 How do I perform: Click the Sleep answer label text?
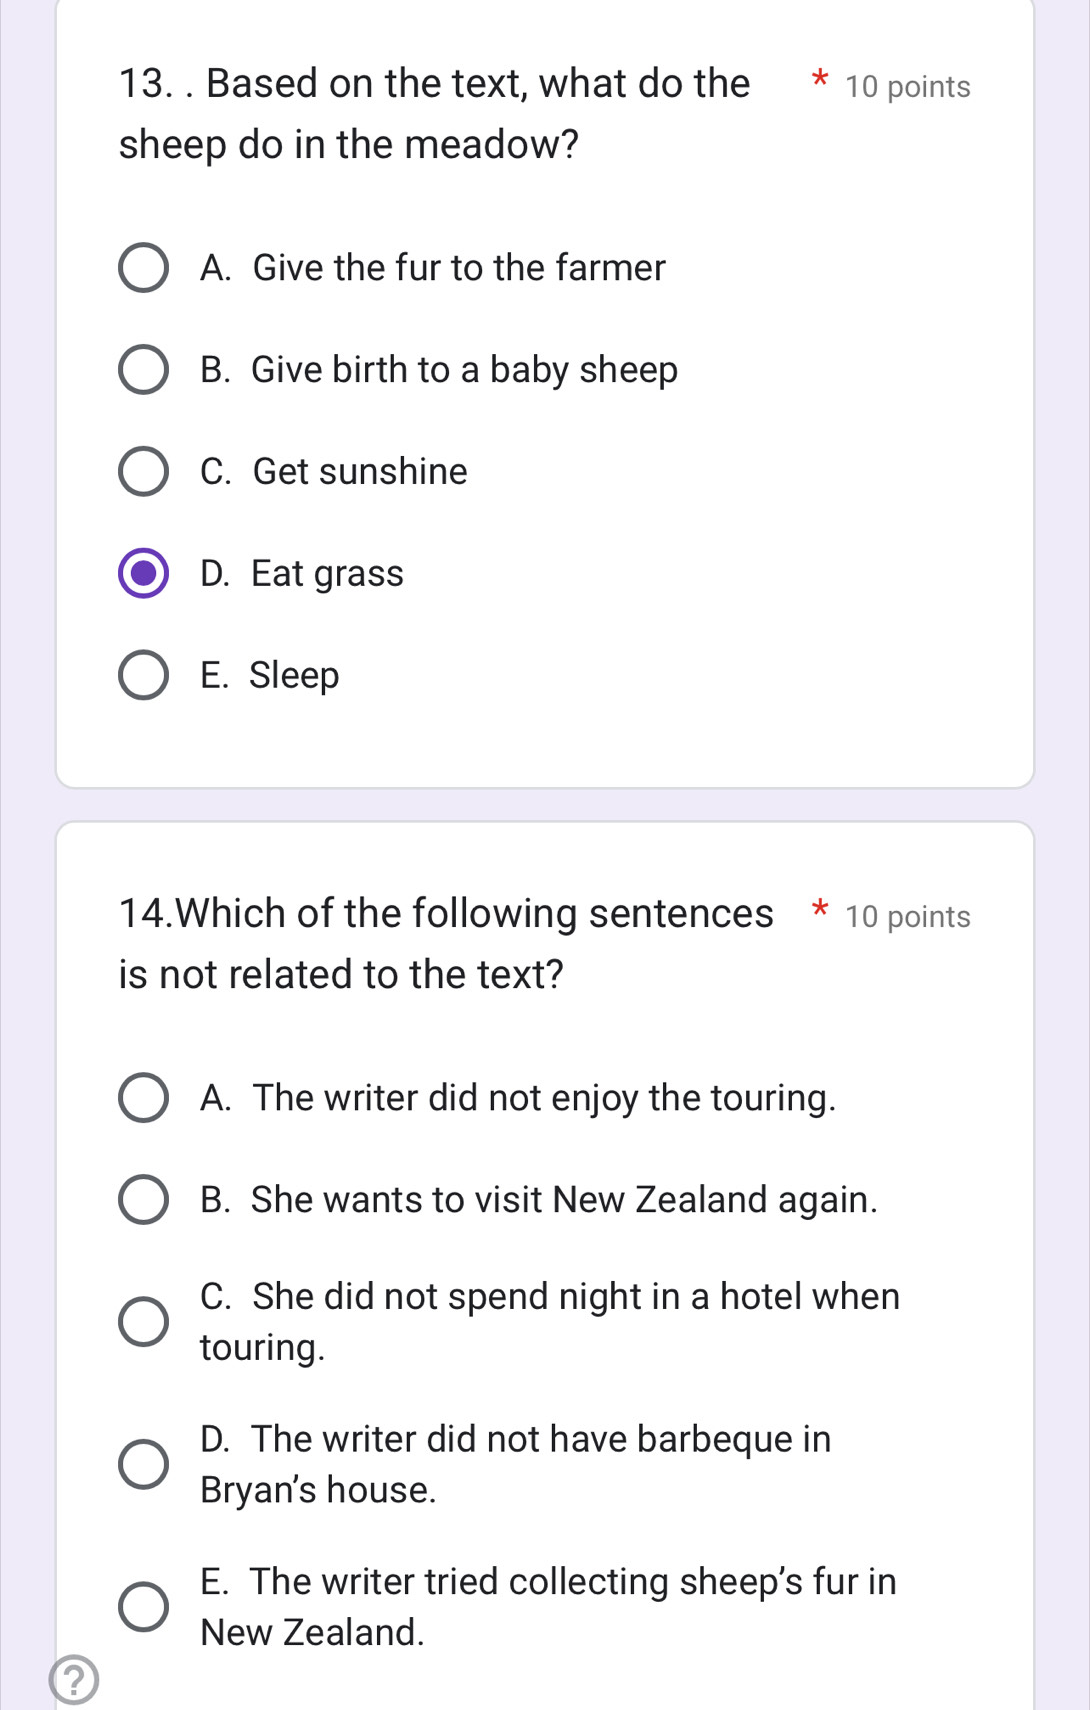pos(270,676)
